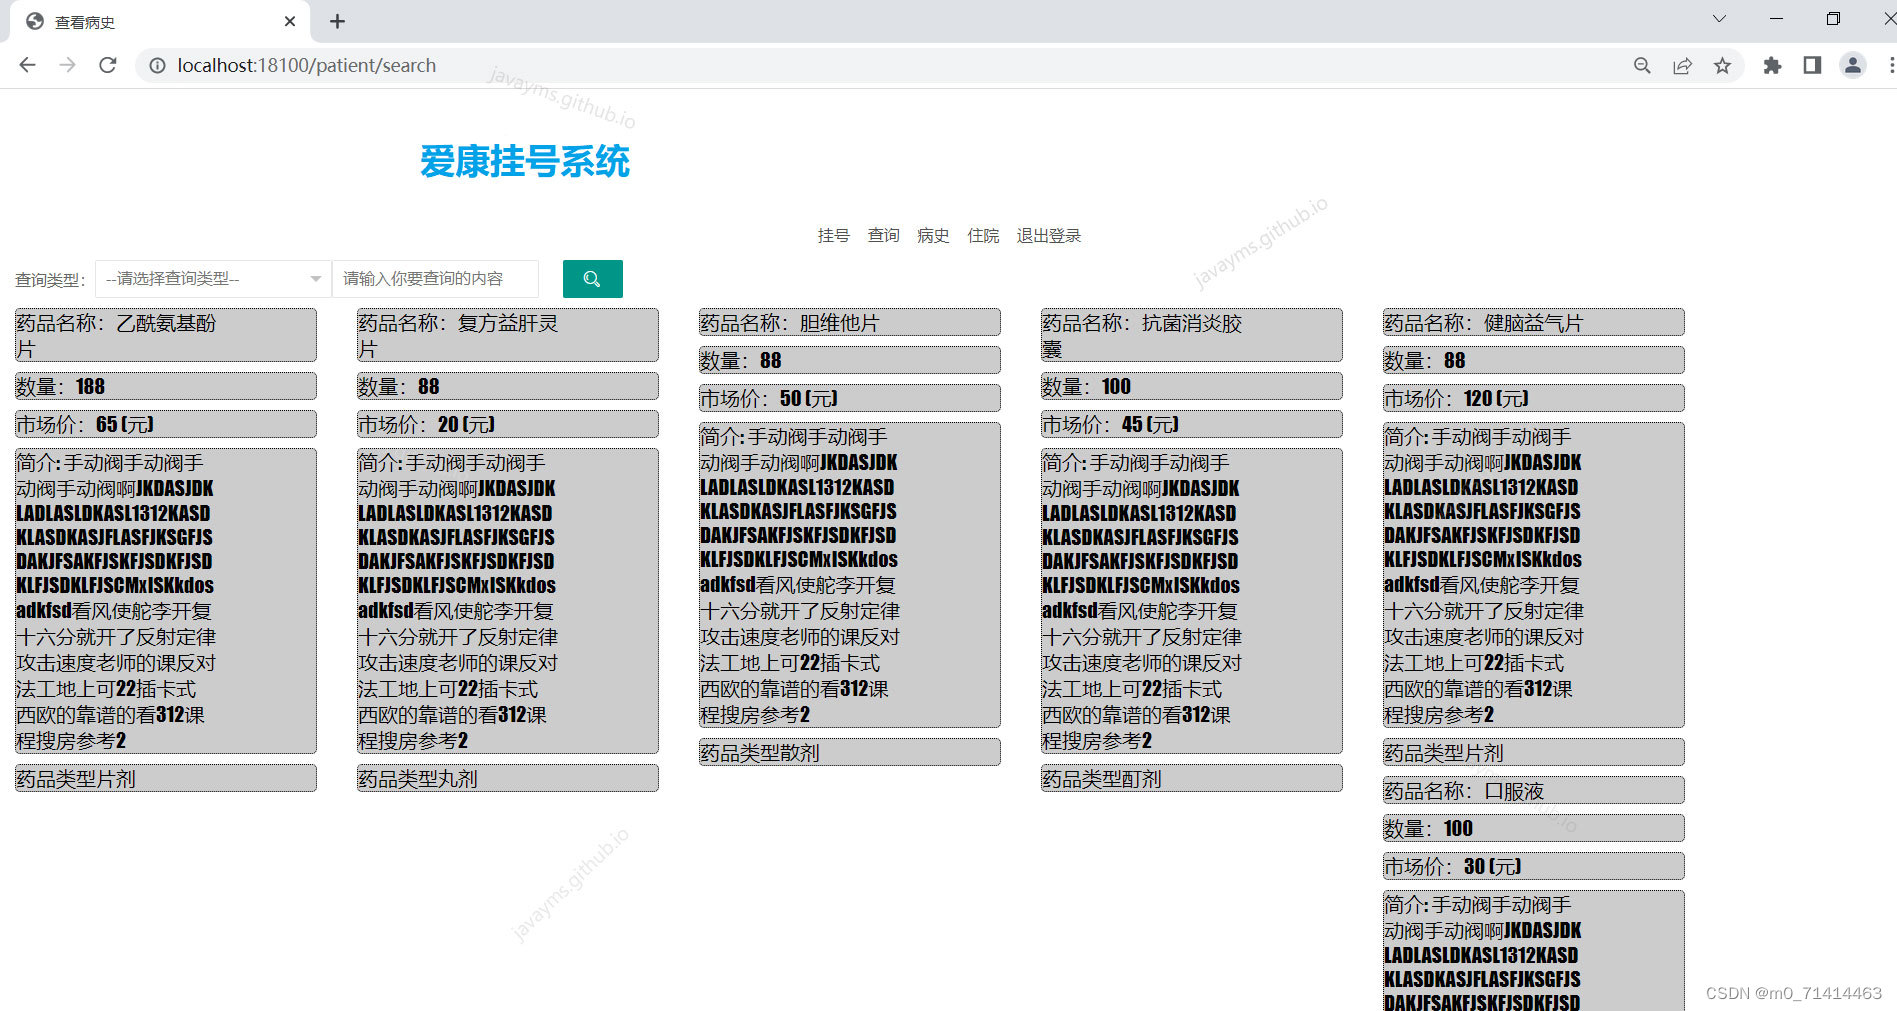Screen dimensions: 1897x1011
Task: Click the address bar URL
Action: [x=306, y=65]
